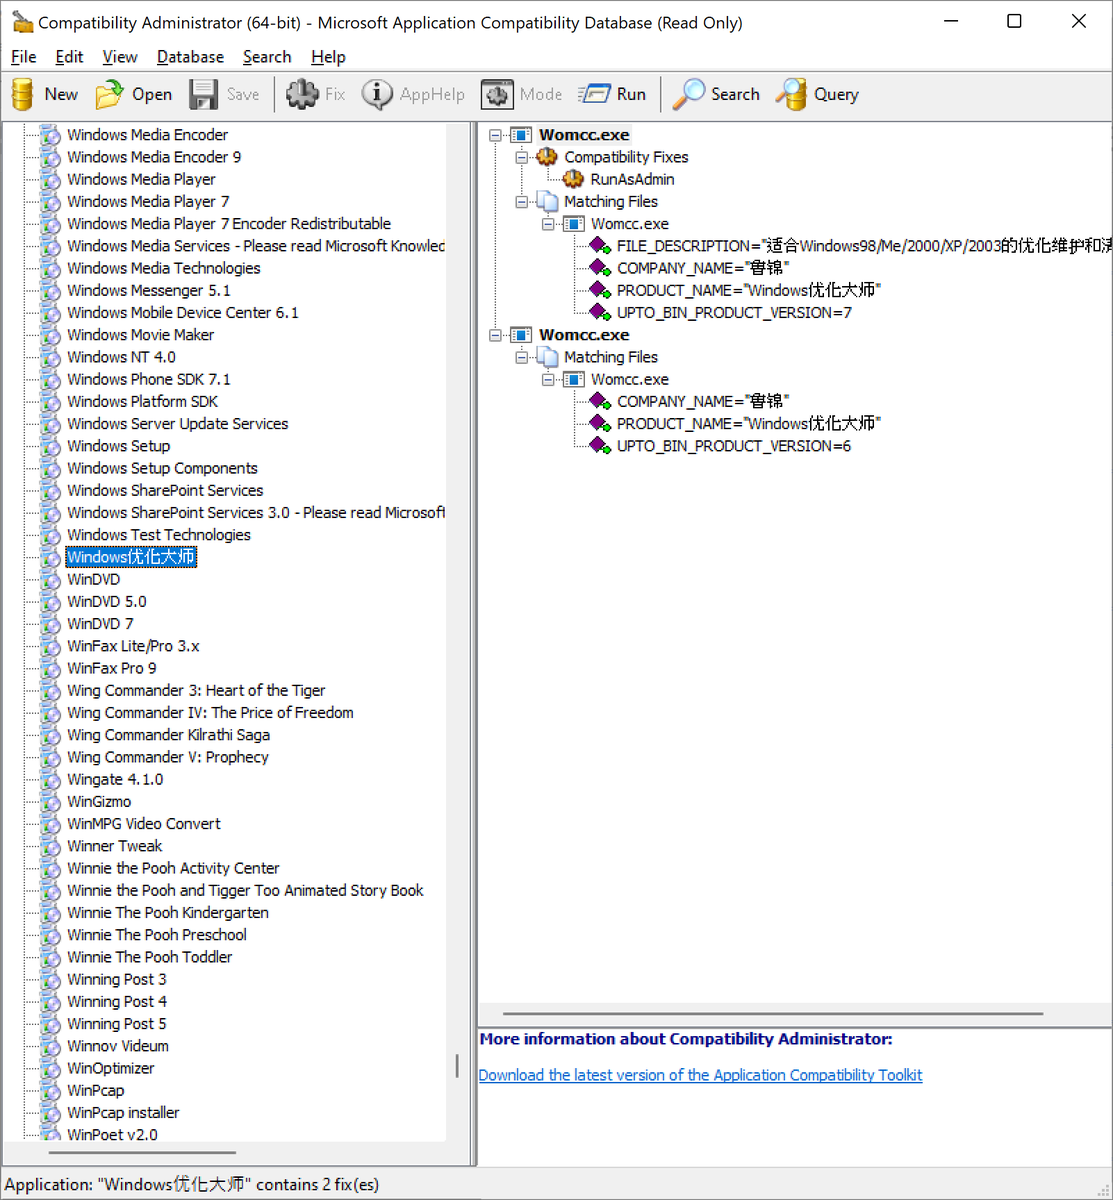Select Winnie The Pooh Toddler entry

coord(149,957)
